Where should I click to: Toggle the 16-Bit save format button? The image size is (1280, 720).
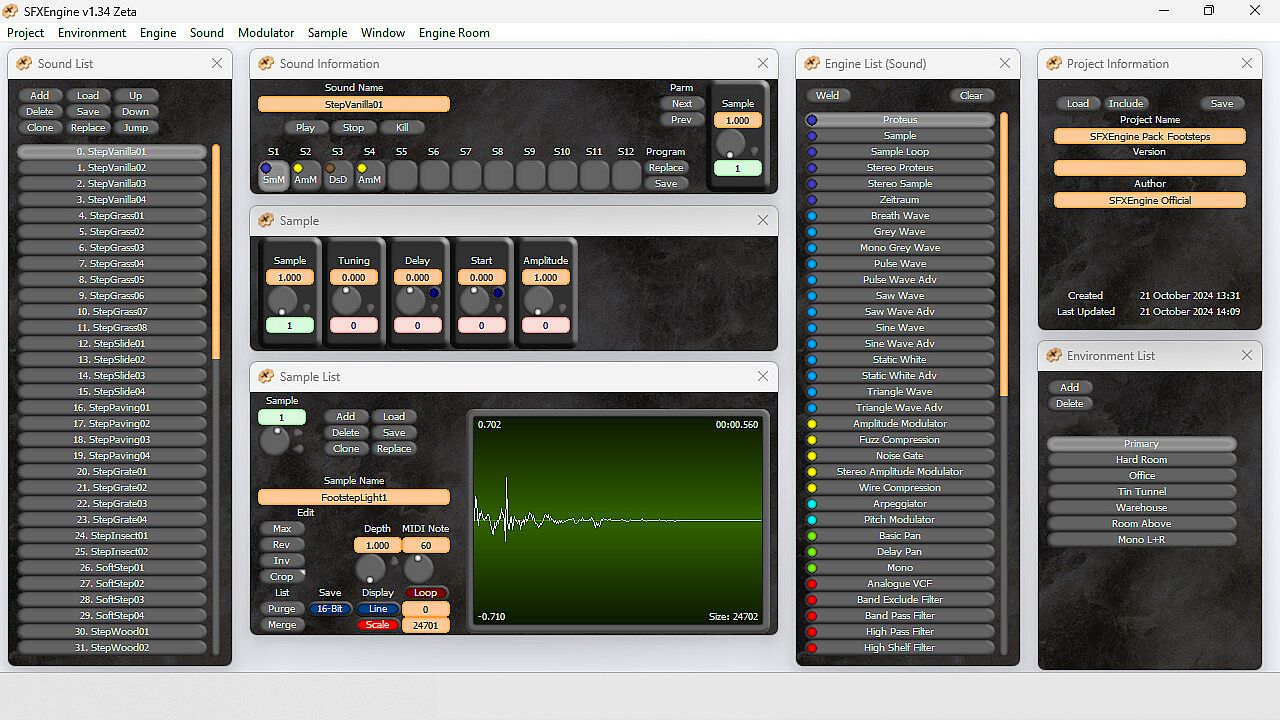point(329,609)
